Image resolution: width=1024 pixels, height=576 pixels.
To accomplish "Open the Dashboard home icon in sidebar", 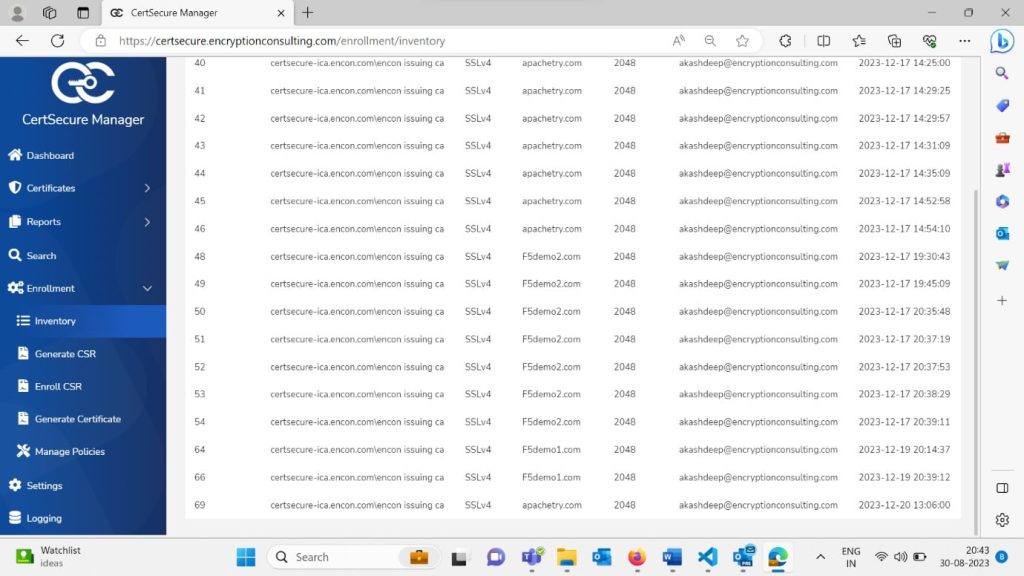I will coord(15,156).
